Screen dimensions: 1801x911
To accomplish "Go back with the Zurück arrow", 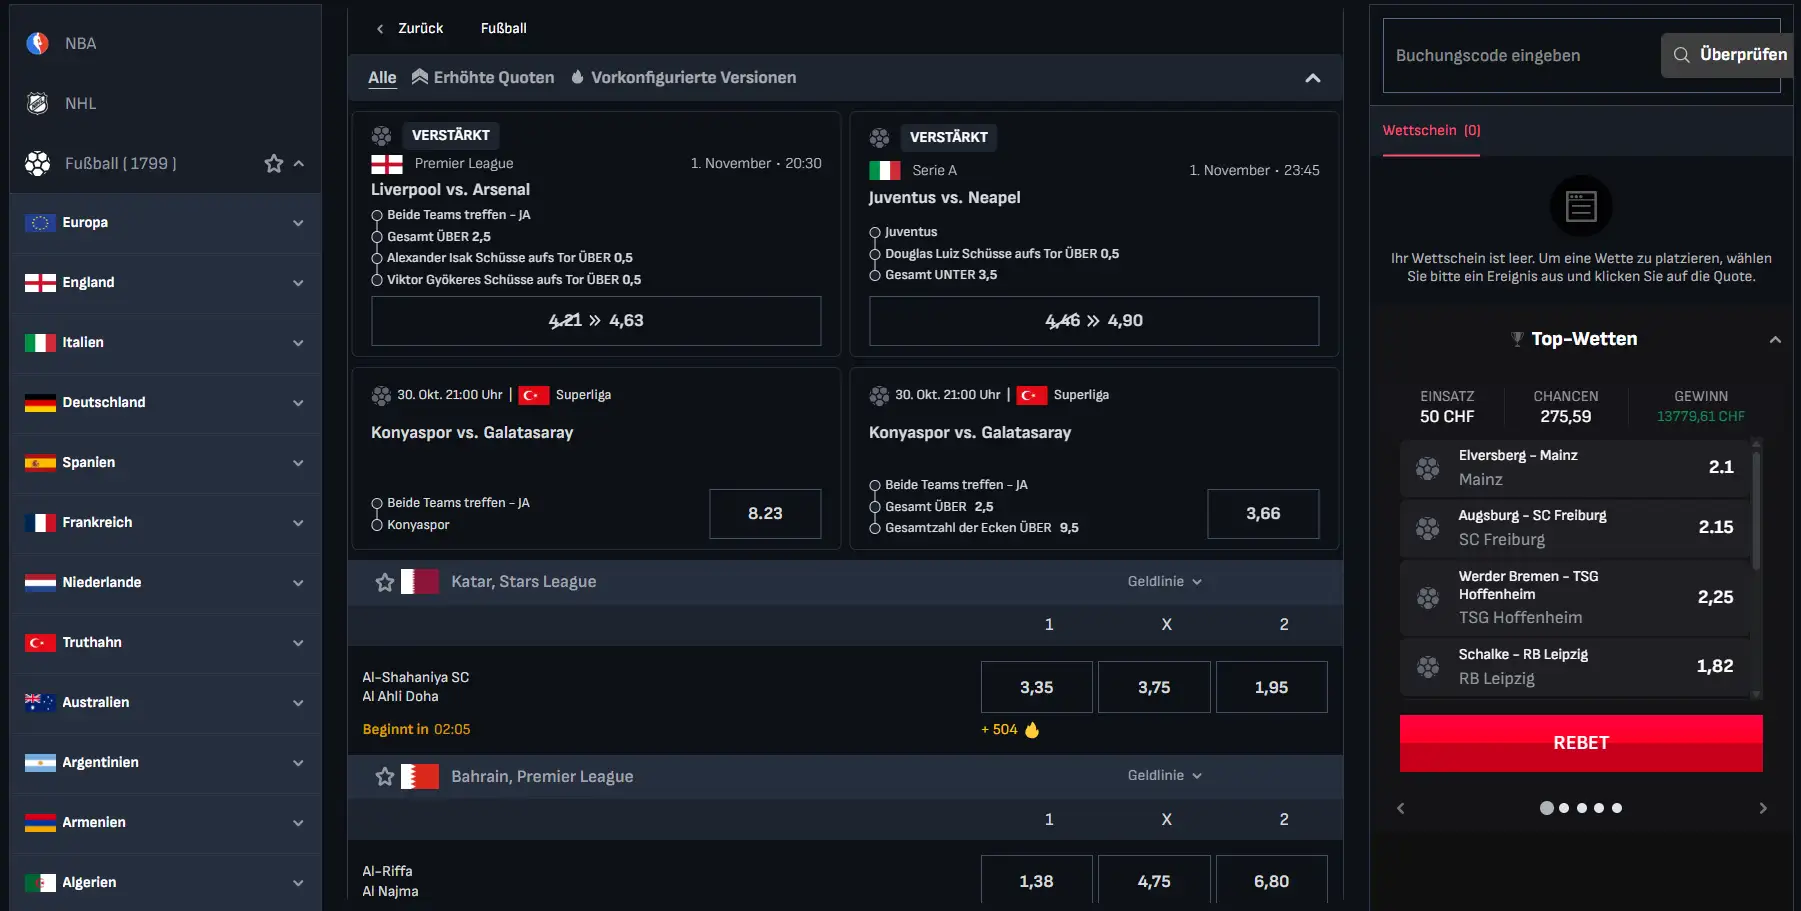I will point(380,29).
